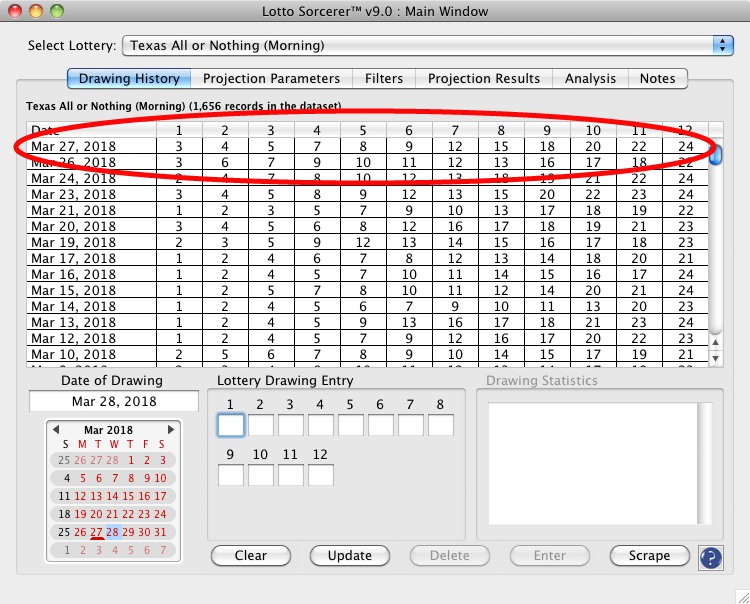Click the drawing history scrollbar thumb
The image size is (750, 604).
click(716, 154)
